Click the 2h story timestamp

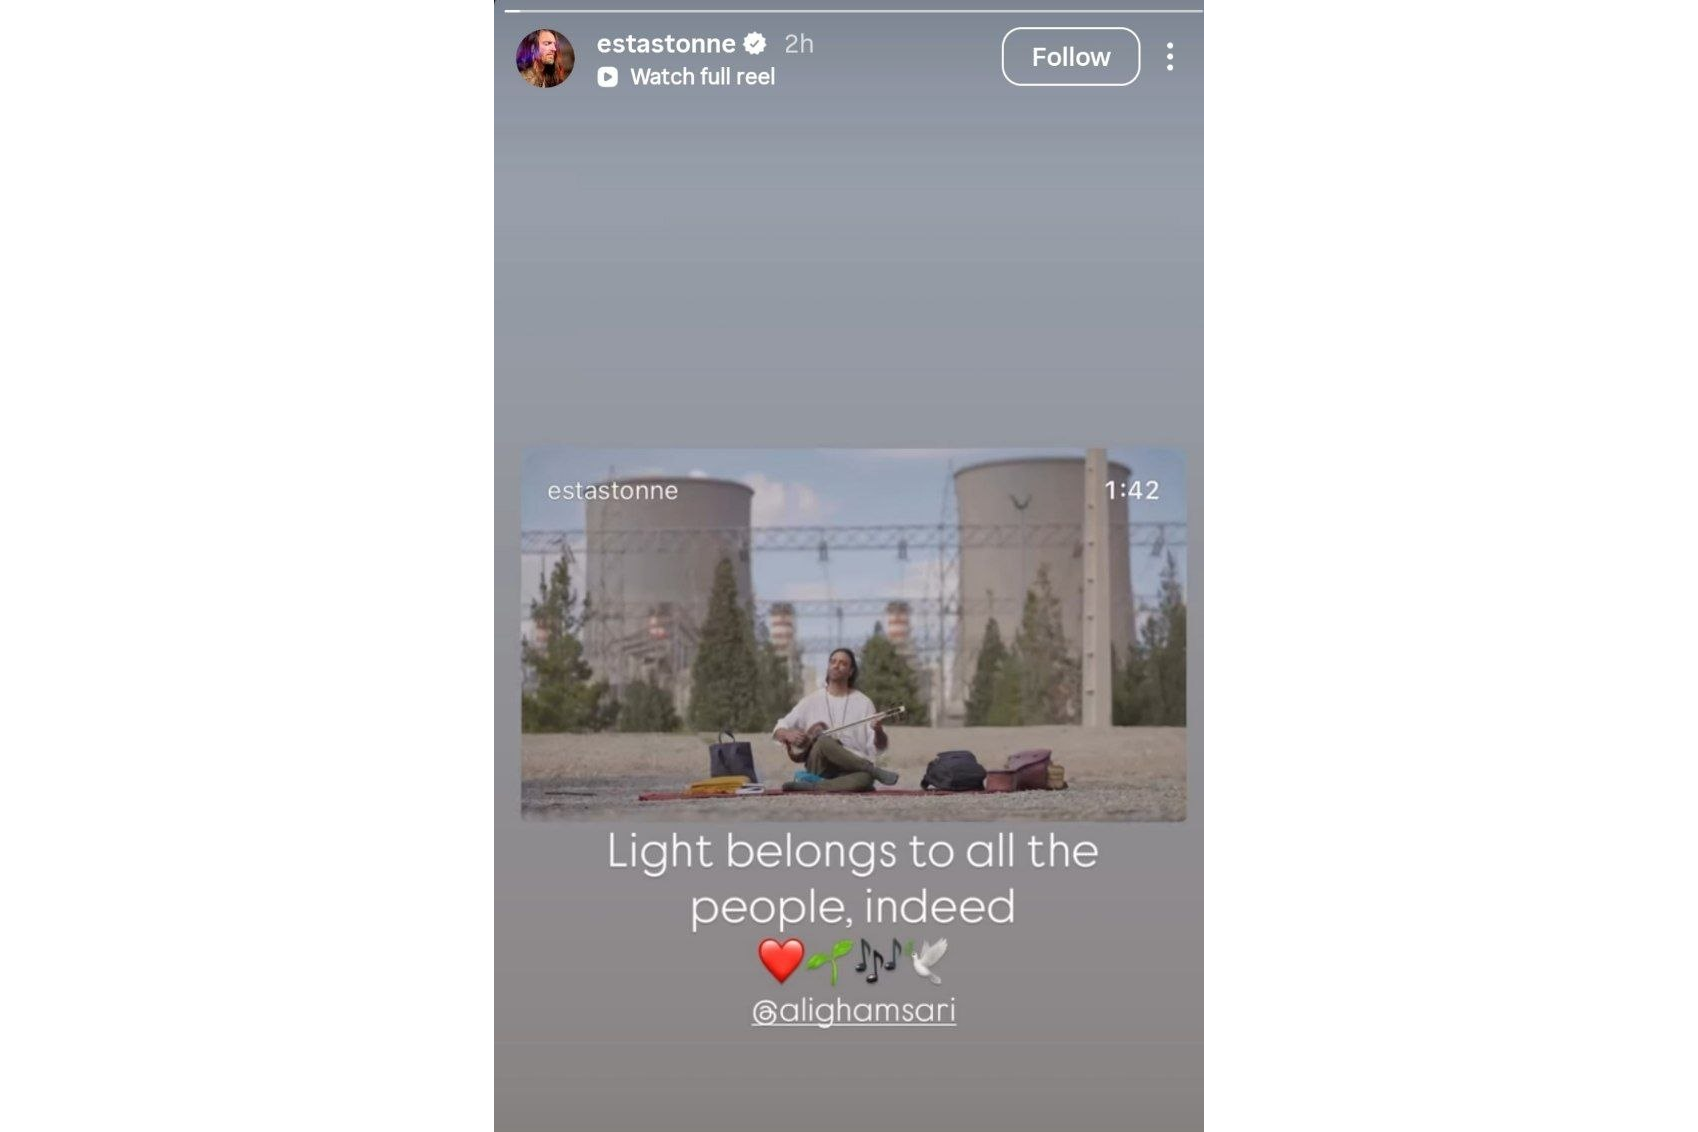pyautogui.click(x=799, y=44)
